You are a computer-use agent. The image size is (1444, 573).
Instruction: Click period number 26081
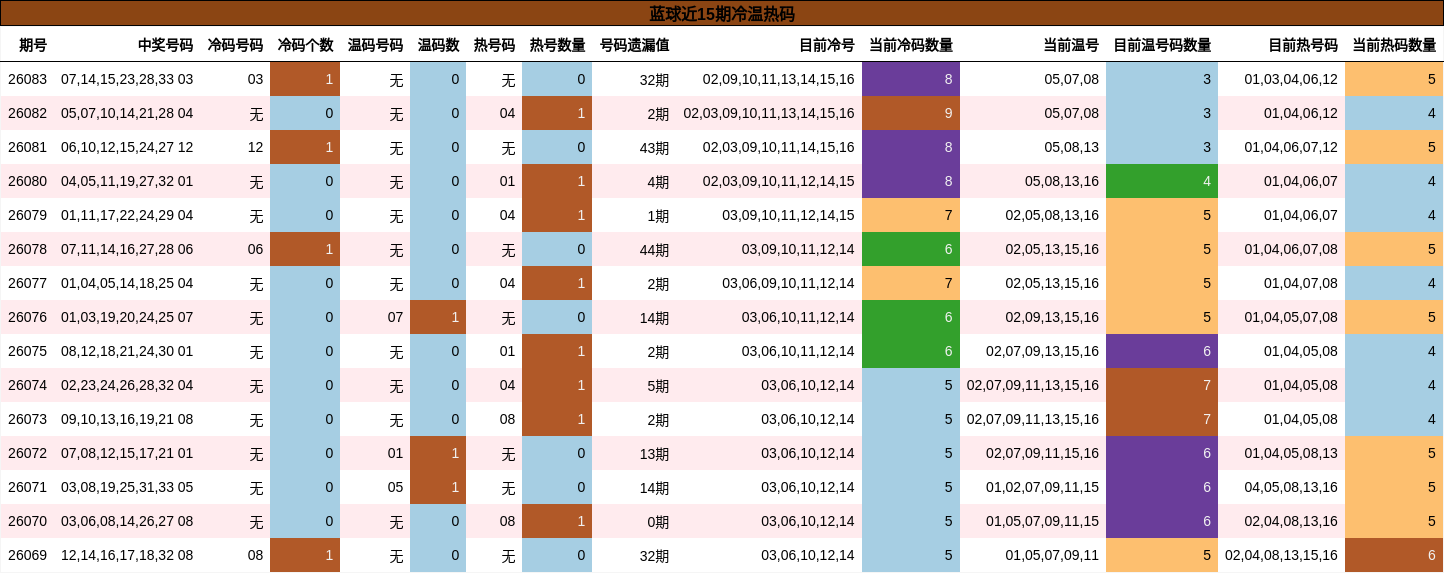coord(27,147)
